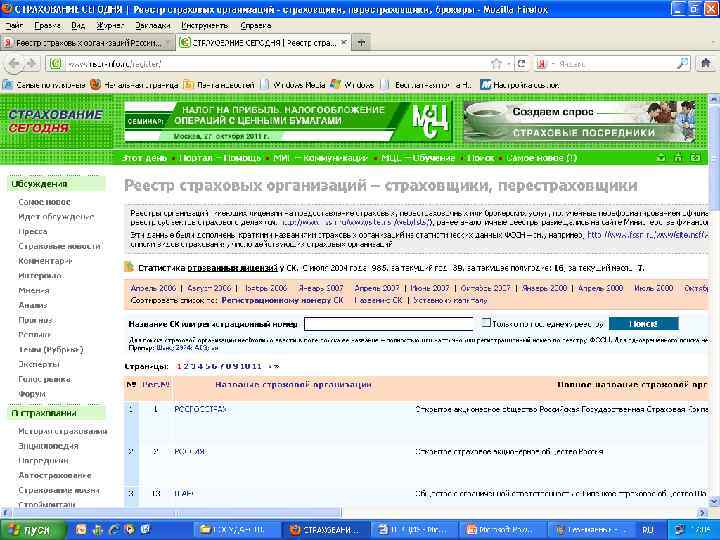This screenshot has height=540, width=720.
Task: Open the Firefox home page icon
Action: click(x=705, y=63)
